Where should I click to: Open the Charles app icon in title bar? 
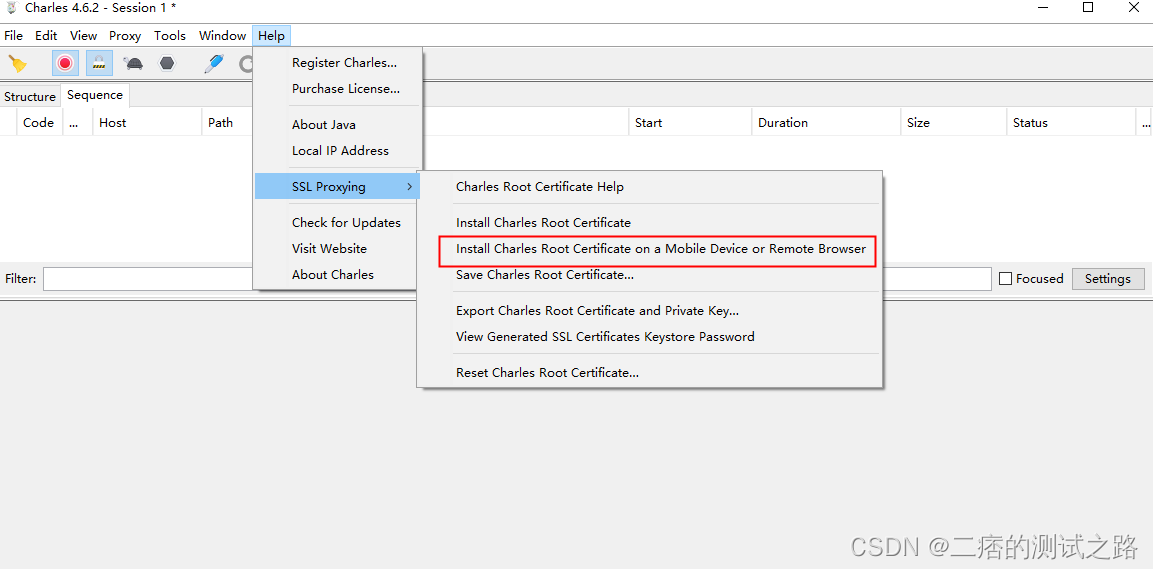pyautogui.click(x=11, y=8)
